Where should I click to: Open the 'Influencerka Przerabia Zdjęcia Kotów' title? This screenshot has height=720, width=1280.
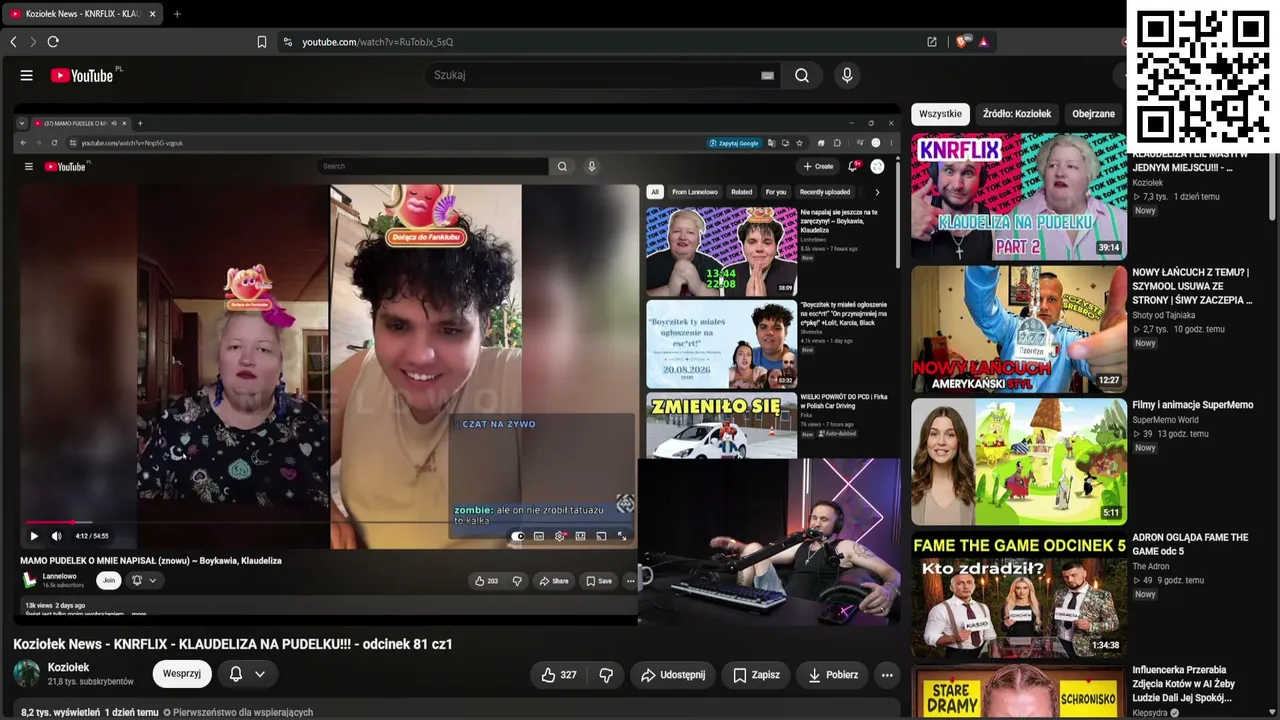(1184, 685)
